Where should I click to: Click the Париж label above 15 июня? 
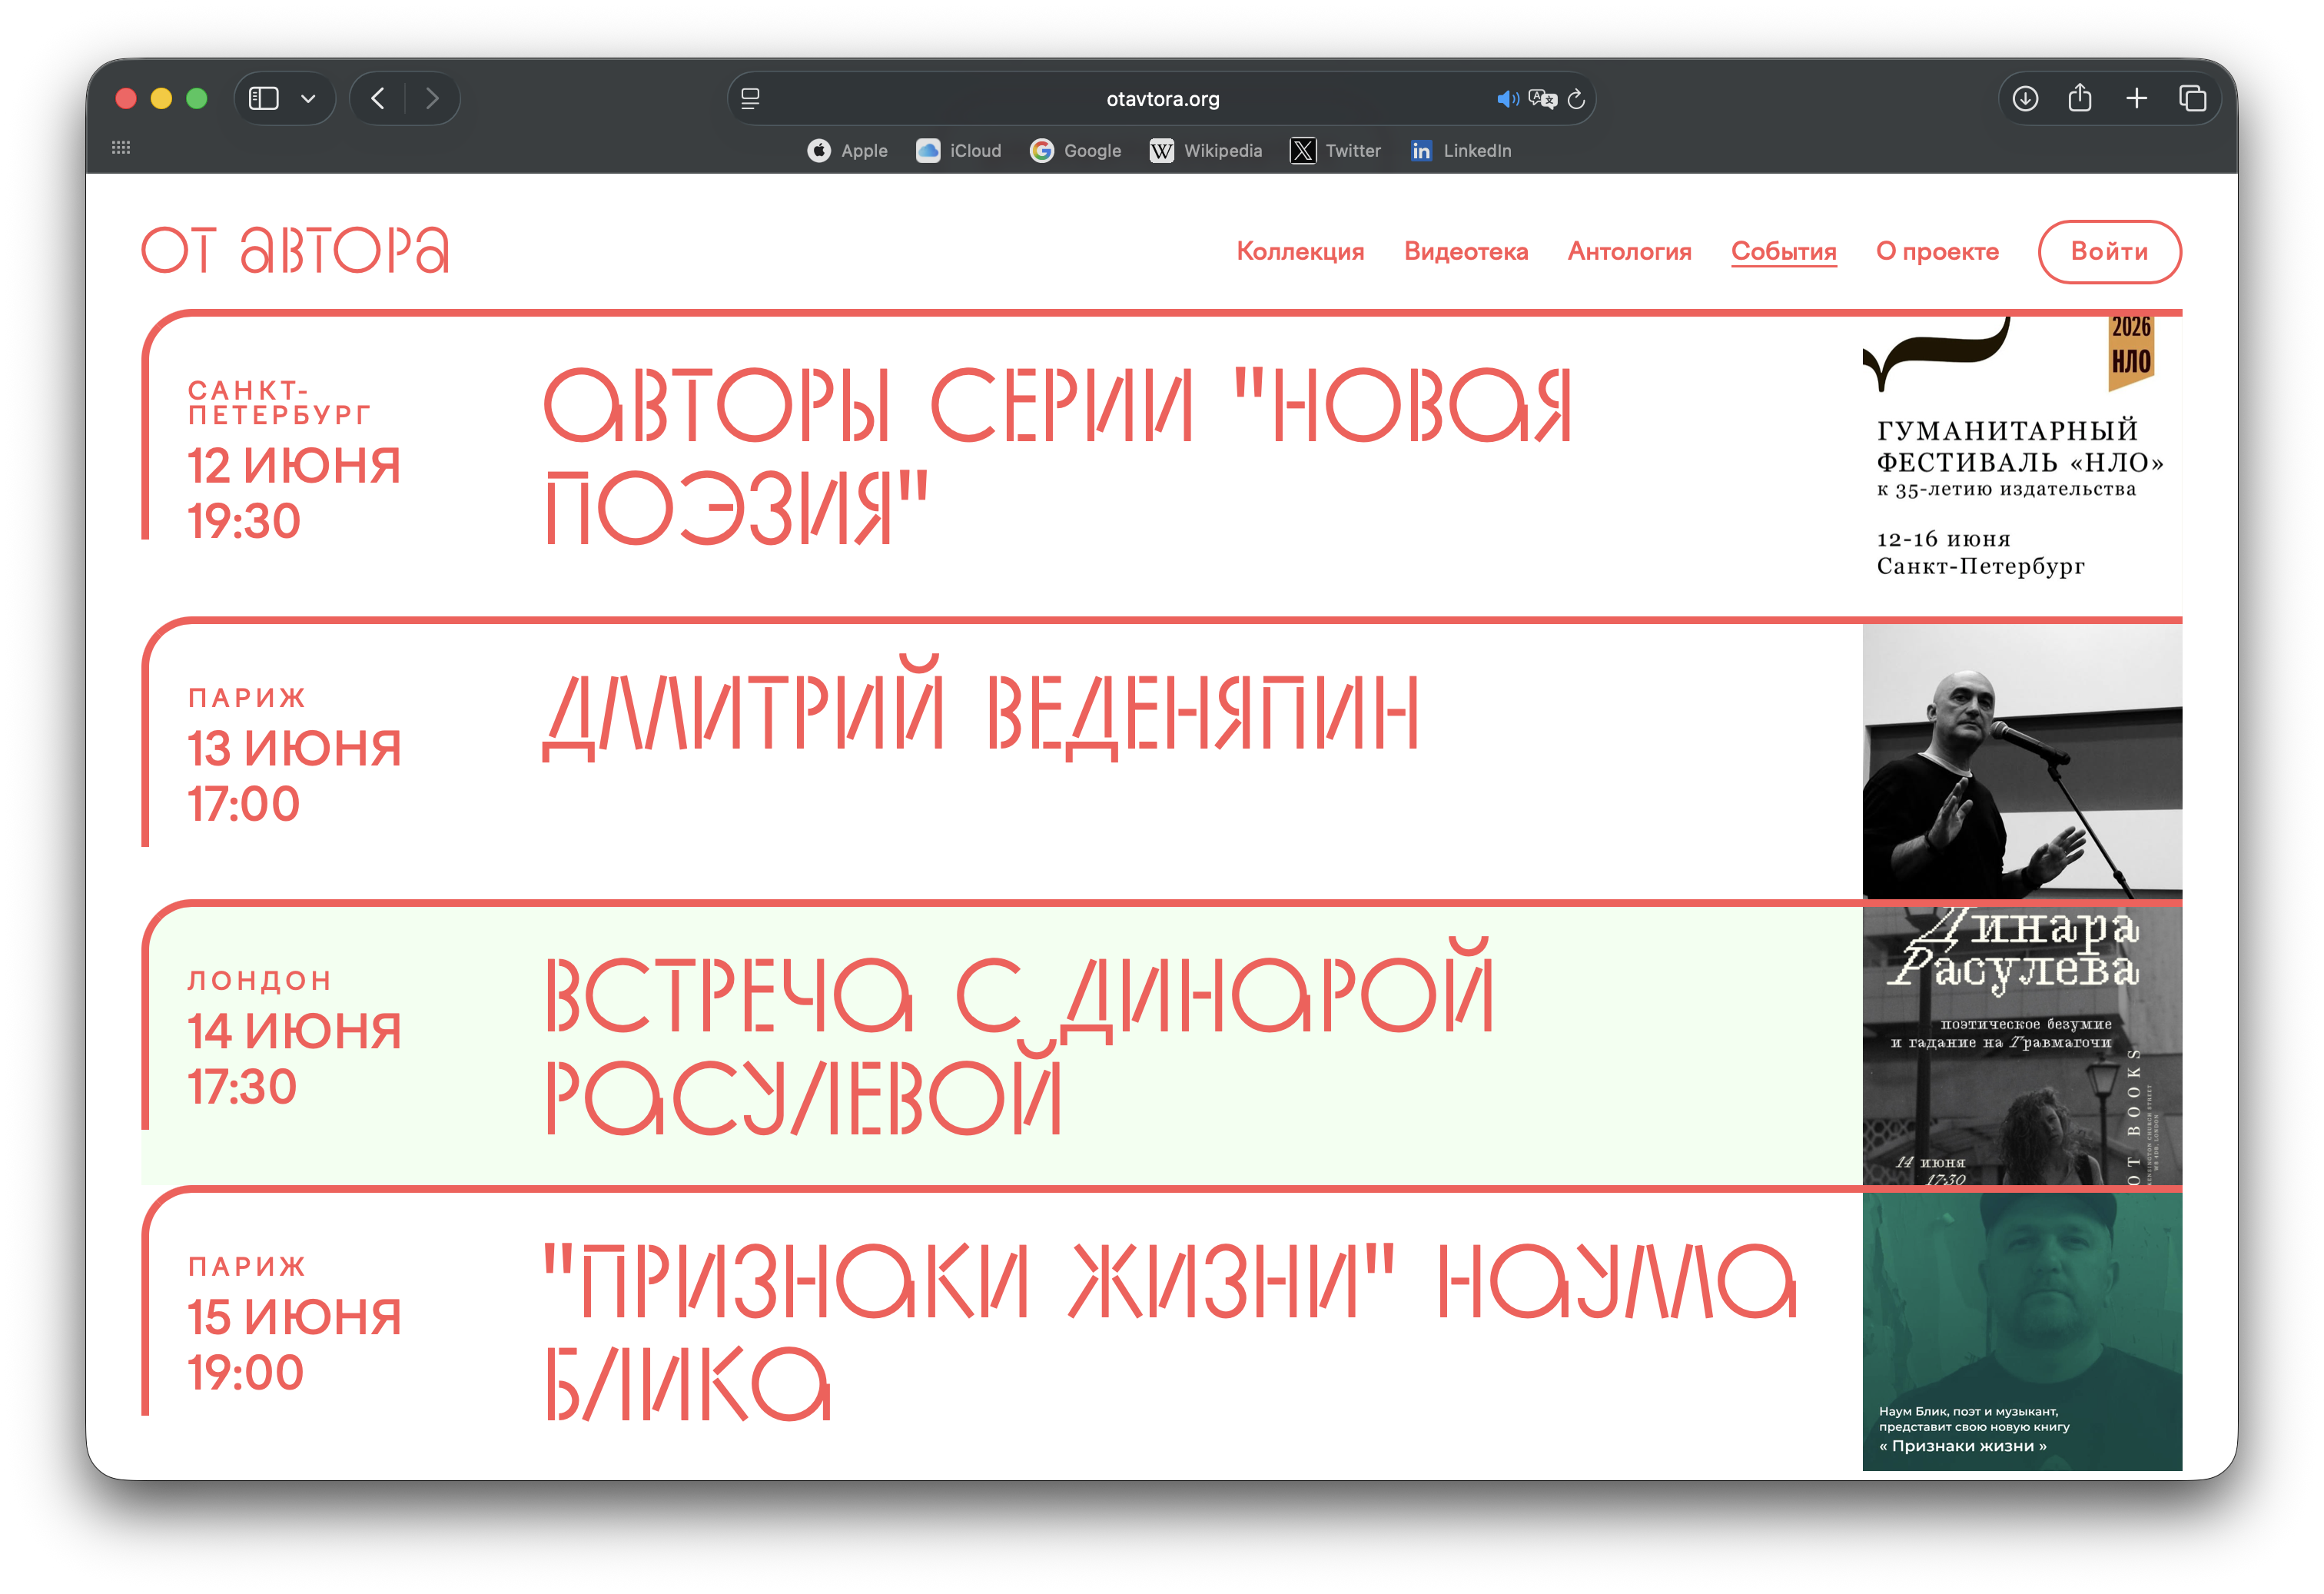[246, 1266]
